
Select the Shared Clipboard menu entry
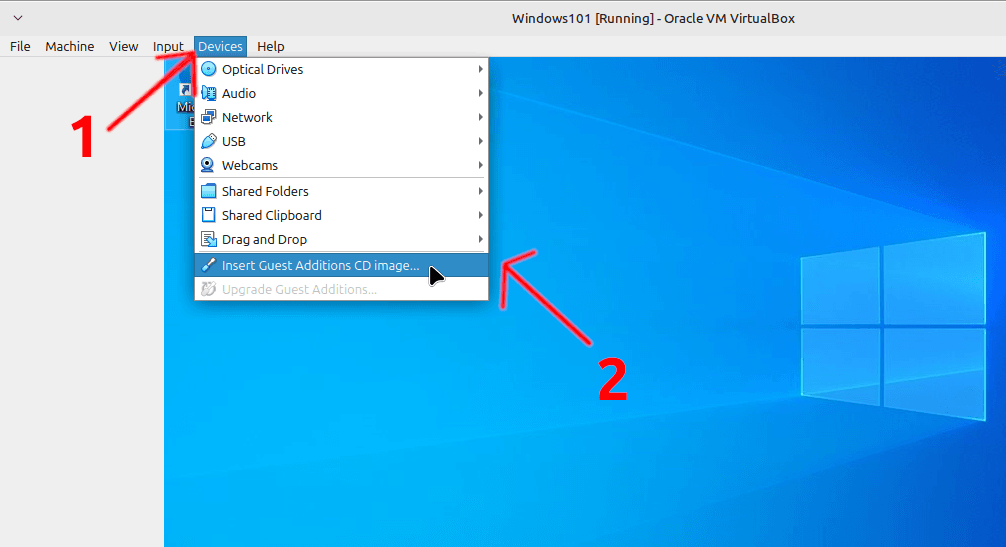341,215
